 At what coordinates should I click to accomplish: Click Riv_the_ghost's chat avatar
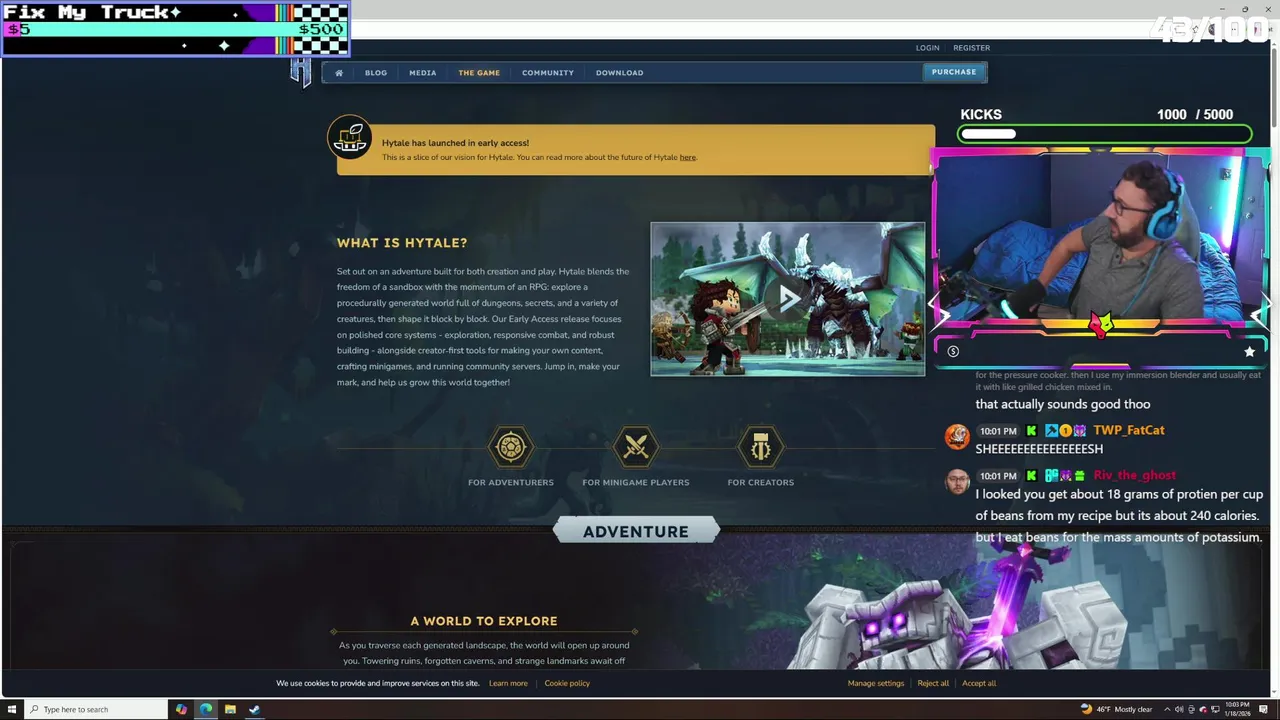pyautogui.click(x=957, y=481)
